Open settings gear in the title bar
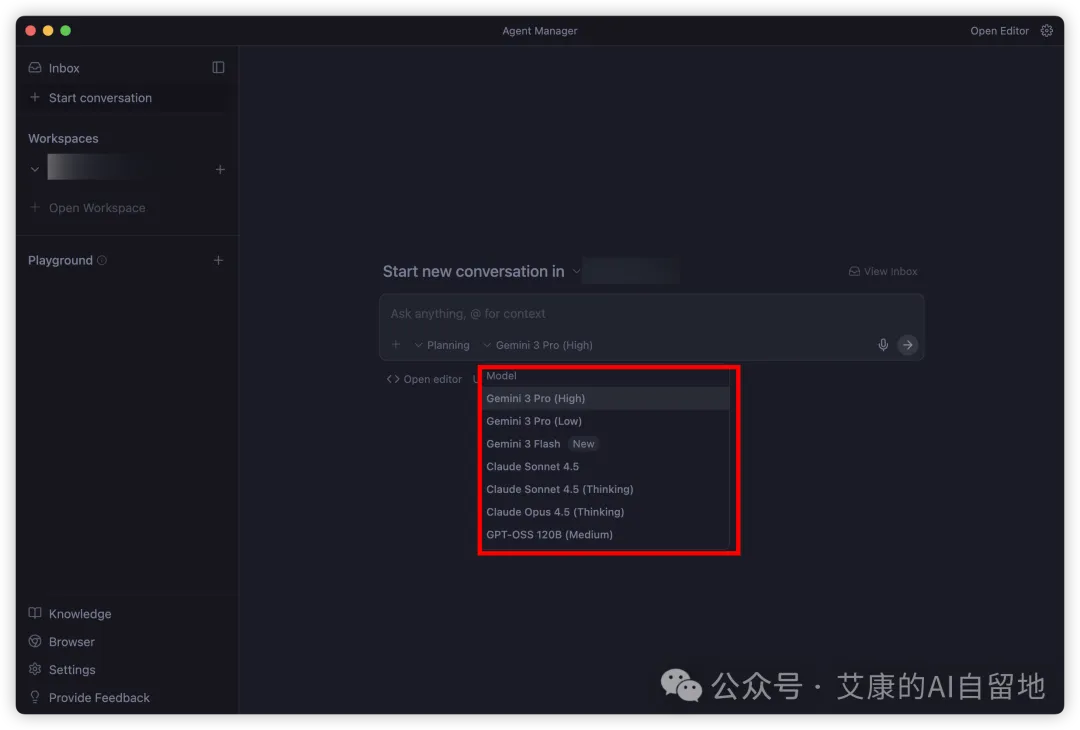The image size is (1080, 730). 1046,31
